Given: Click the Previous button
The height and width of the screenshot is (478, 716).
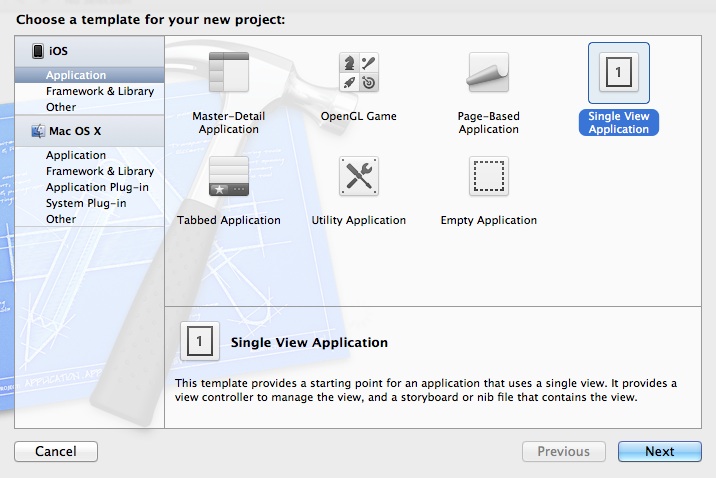Looking at the screenshot, I should pos(563,452).
